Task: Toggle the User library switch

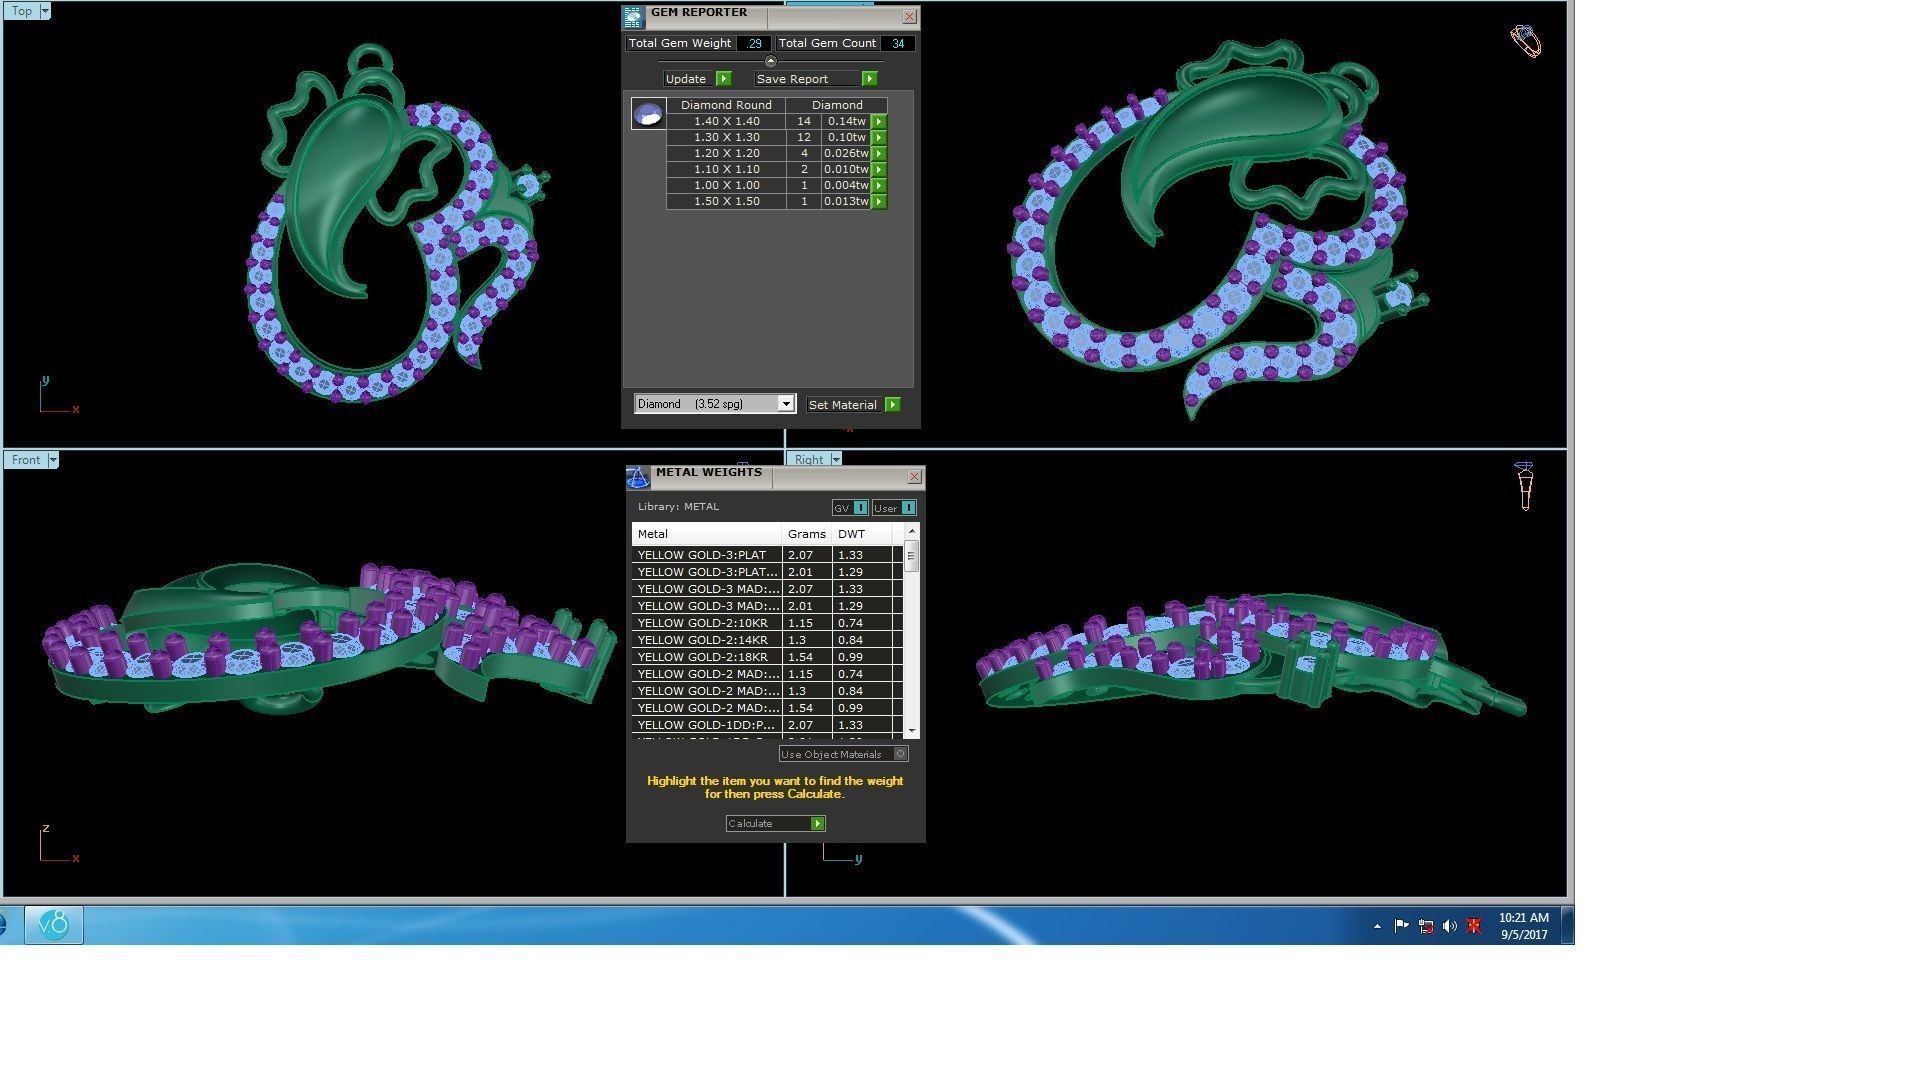Action: (908, 508)
